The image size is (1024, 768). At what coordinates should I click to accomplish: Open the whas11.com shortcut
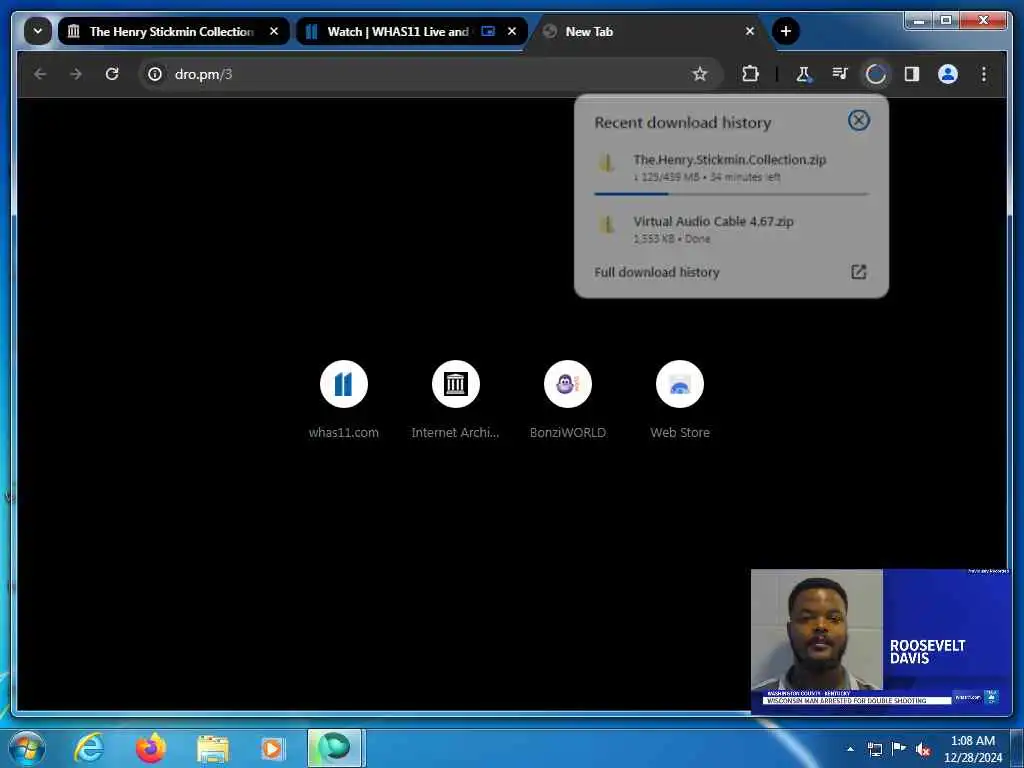coord(344,400)
